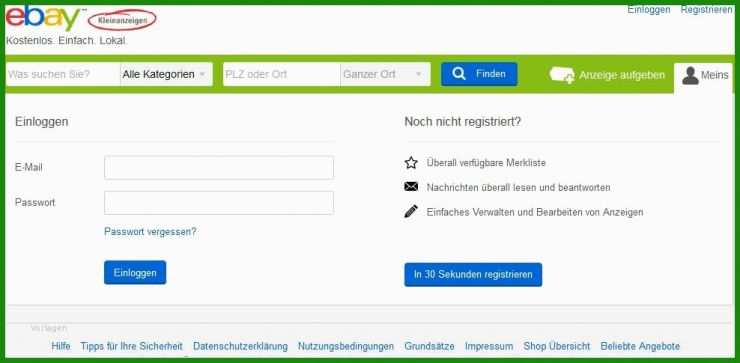
Task: Open the Nutzungsbedingungen footer link
Action: pyautogui.click(x=346, y=346)
